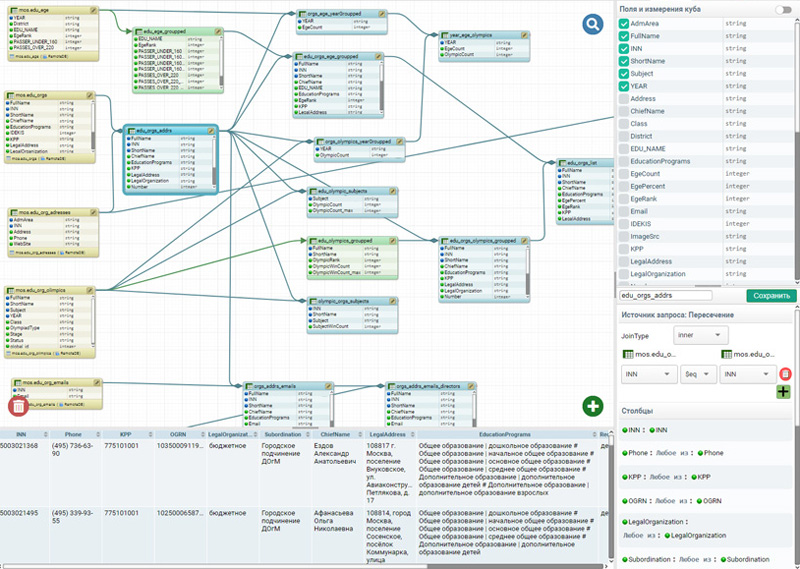800x569 pixels.
Task: Click the Subordination column mapping row
Action: tap(707, 559)
